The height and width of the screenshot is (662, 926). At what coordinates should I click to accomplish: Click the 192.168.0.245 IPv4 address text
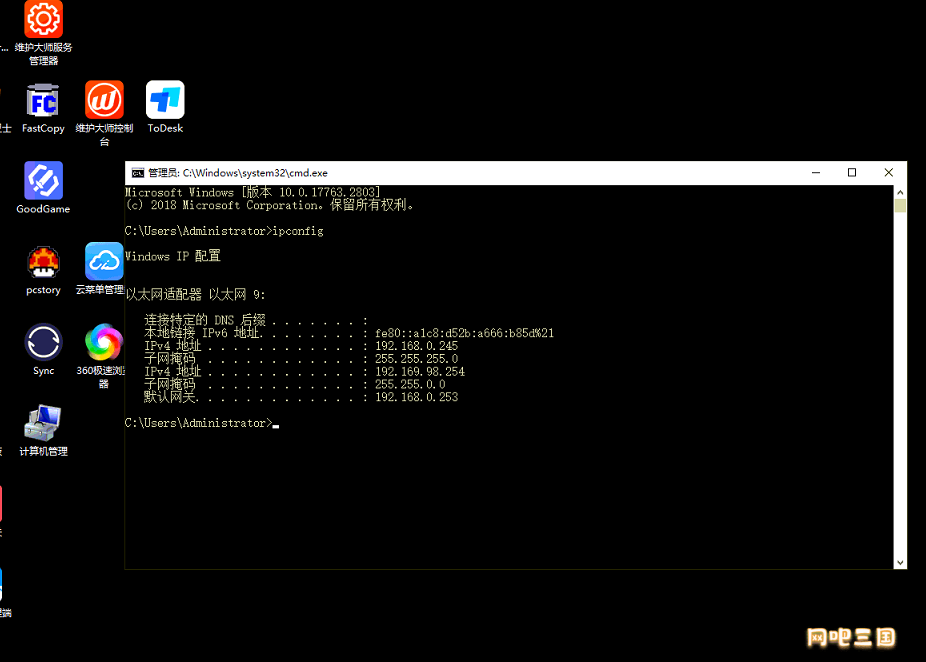[416, 346]
